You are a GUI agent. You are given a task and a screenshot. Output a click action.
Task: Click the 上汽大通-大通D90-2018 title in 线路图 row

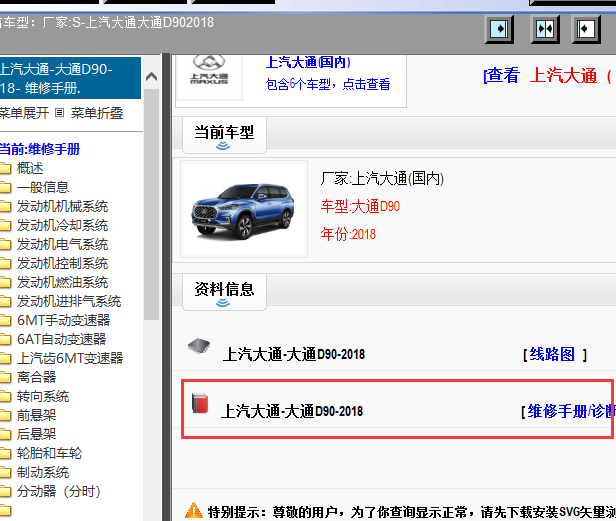click(x=294, y=354)
